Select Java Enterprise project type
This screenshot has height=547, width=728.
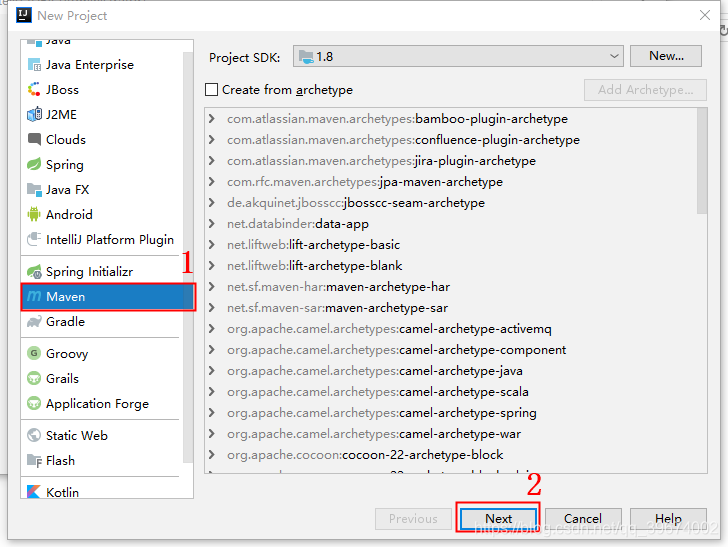pyautogui.click(x=102, y=65)
